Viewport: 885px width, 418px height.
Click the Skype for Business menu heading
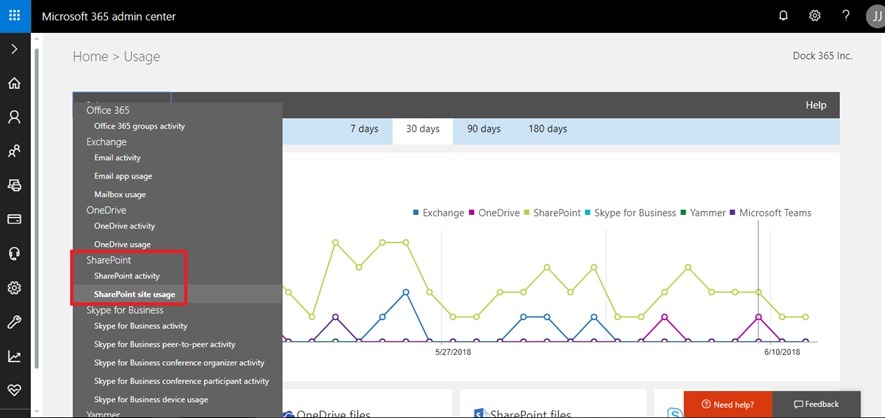125,310
